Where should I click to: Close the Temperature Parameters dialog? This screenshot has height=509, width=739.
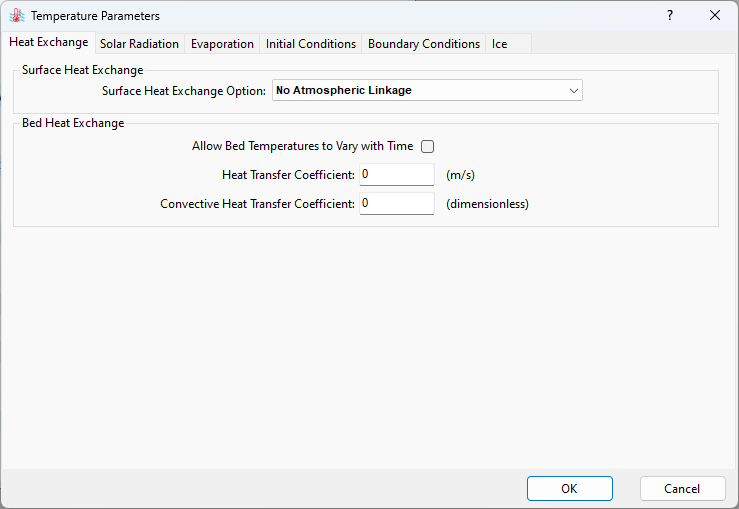pyautogui.click(x=715, y=16)
